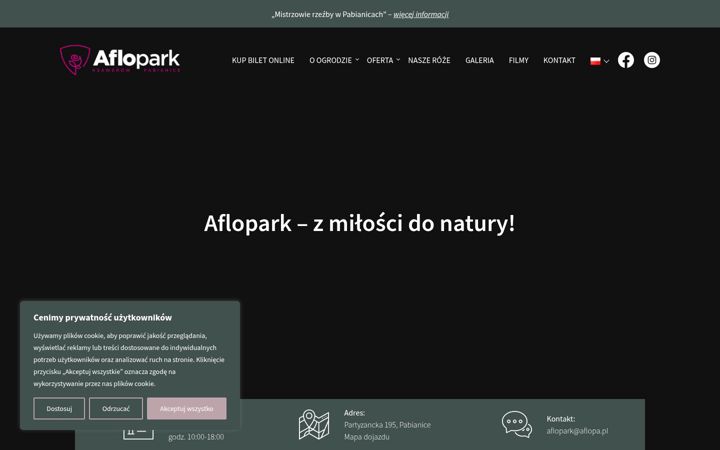This screenshot has width=720, height=450.
Task: Click the 'Kontakt:' label
Action: tap(561, 419)
